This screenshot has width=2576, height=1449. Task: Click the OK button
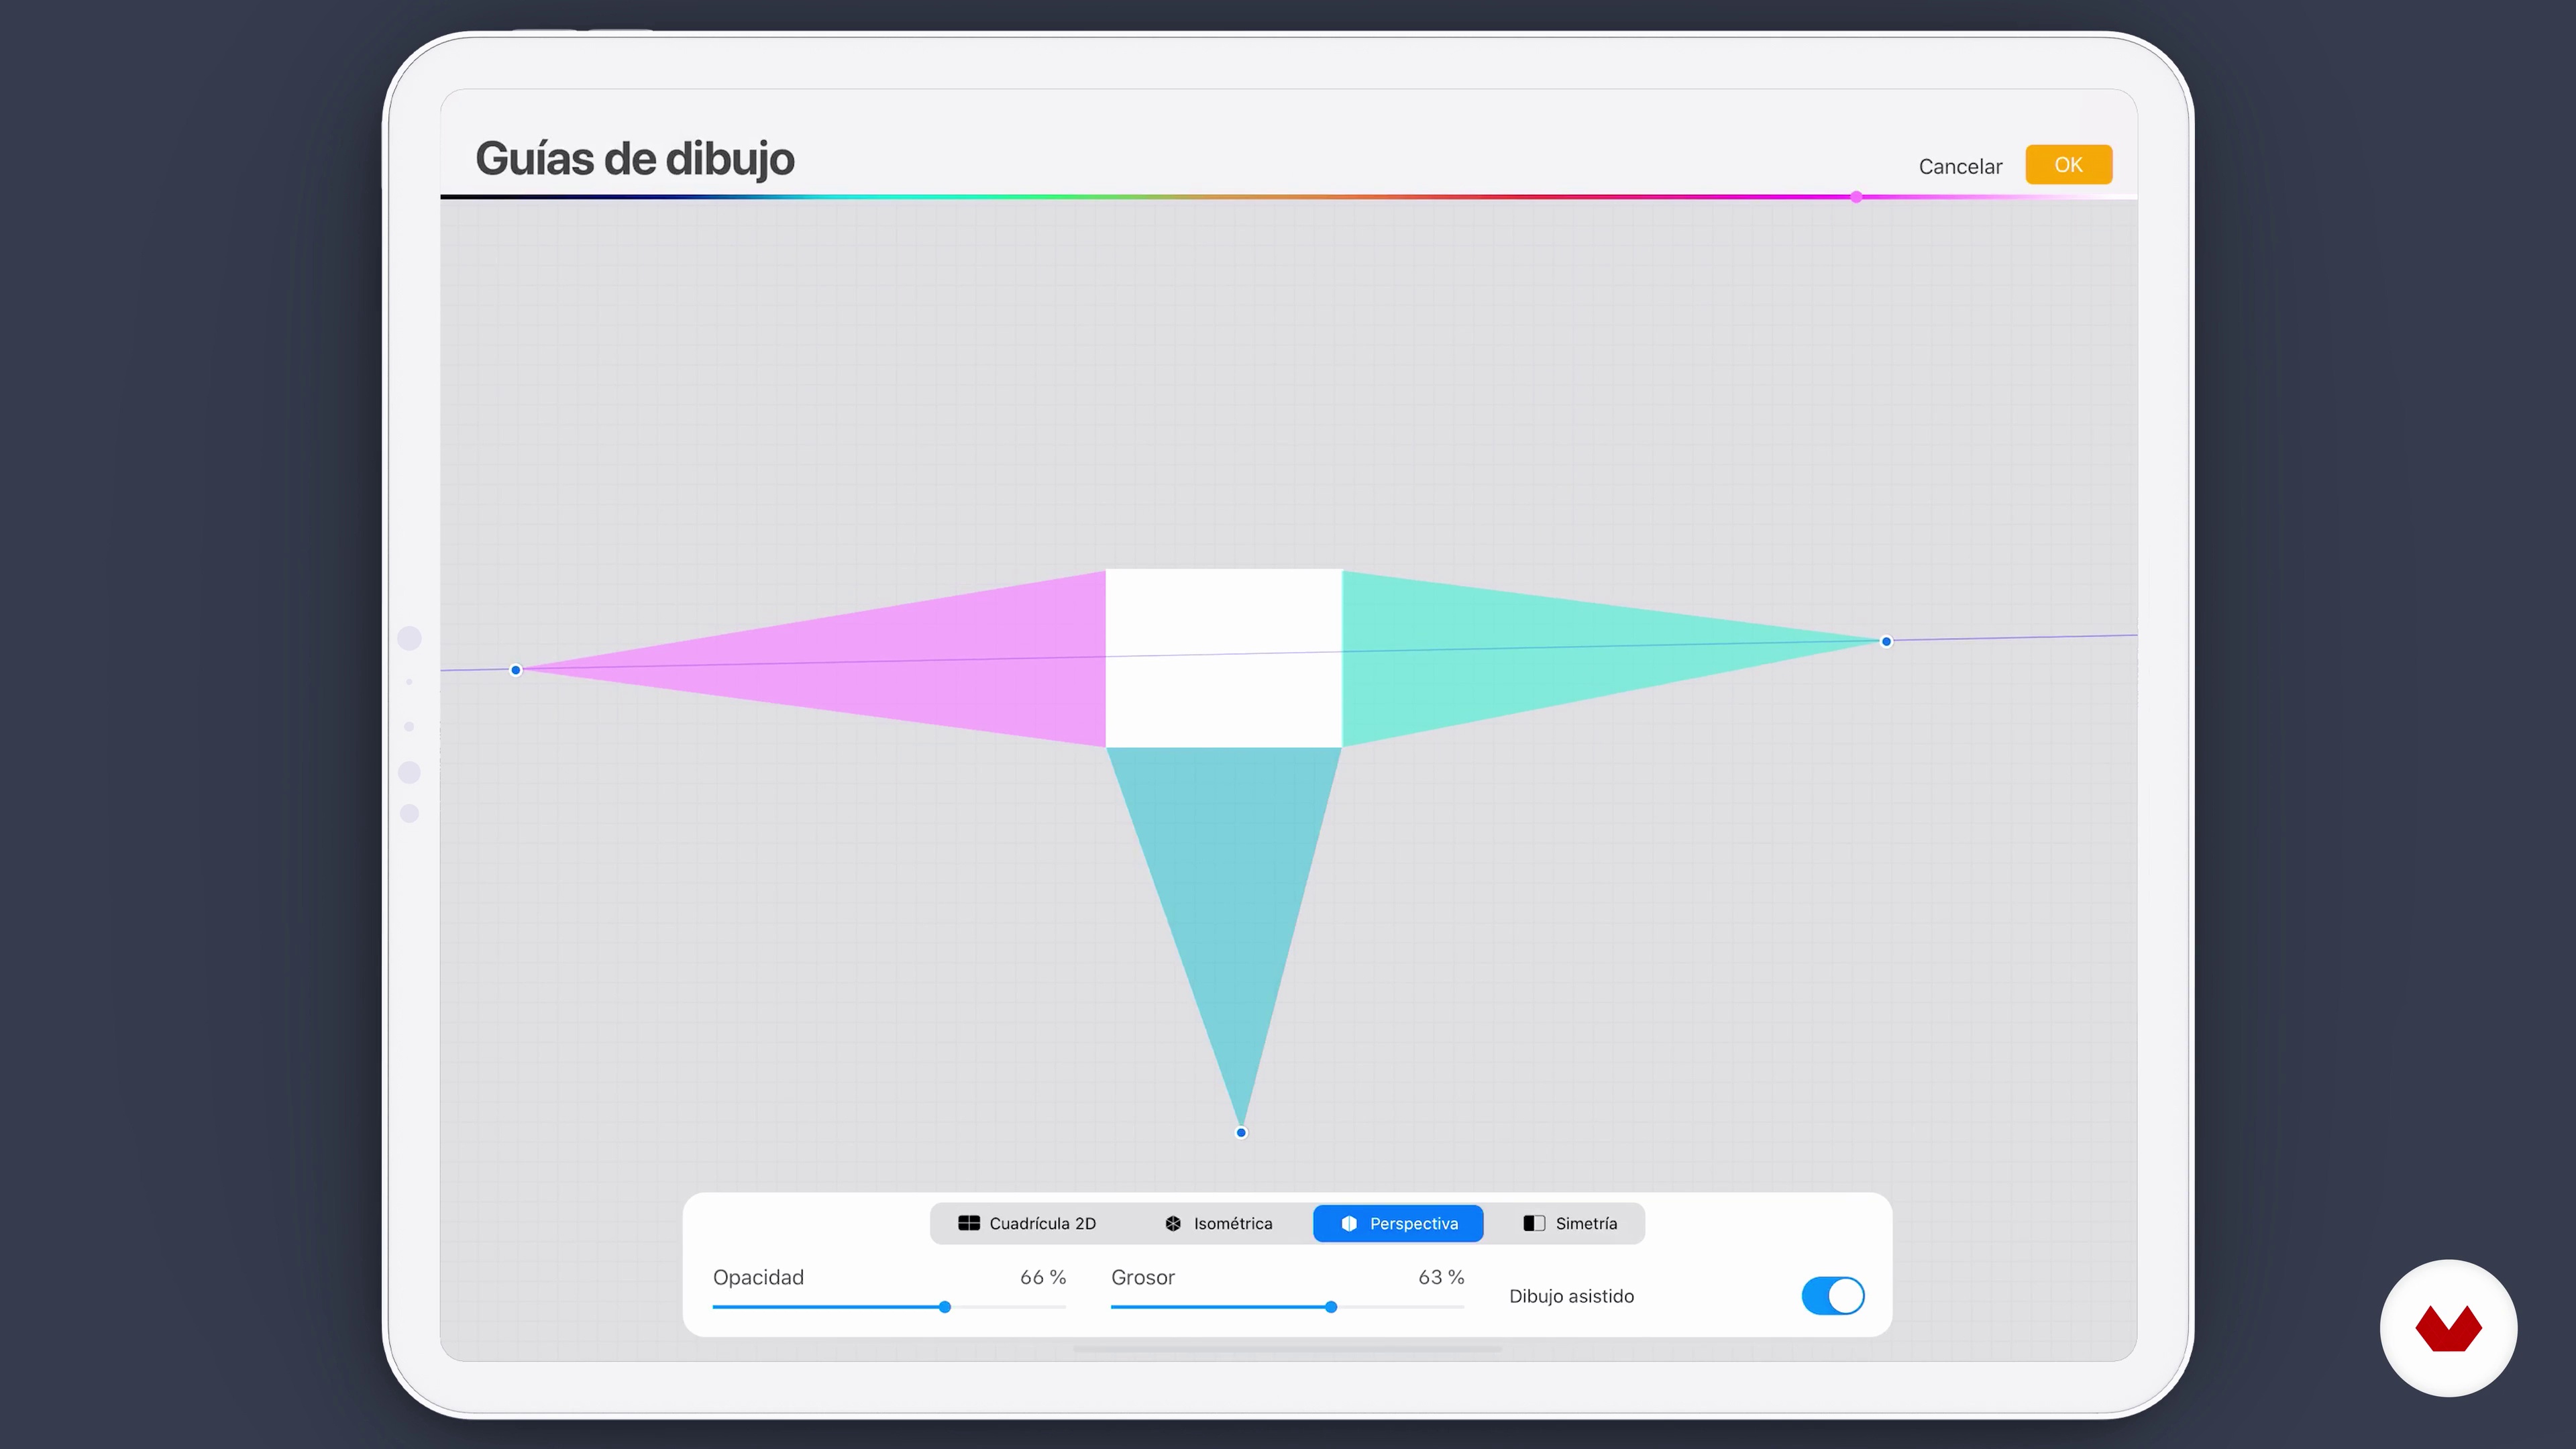click(2068, 165)
